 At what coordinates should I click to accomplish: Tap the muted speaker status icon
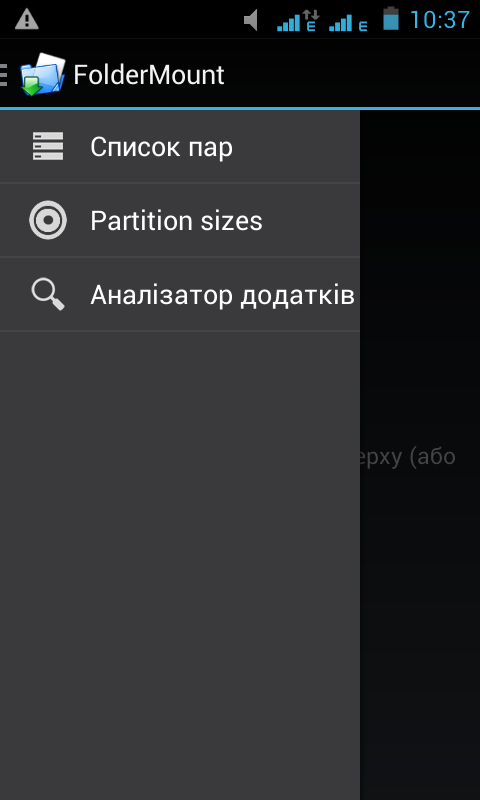(x=250, y=21)
